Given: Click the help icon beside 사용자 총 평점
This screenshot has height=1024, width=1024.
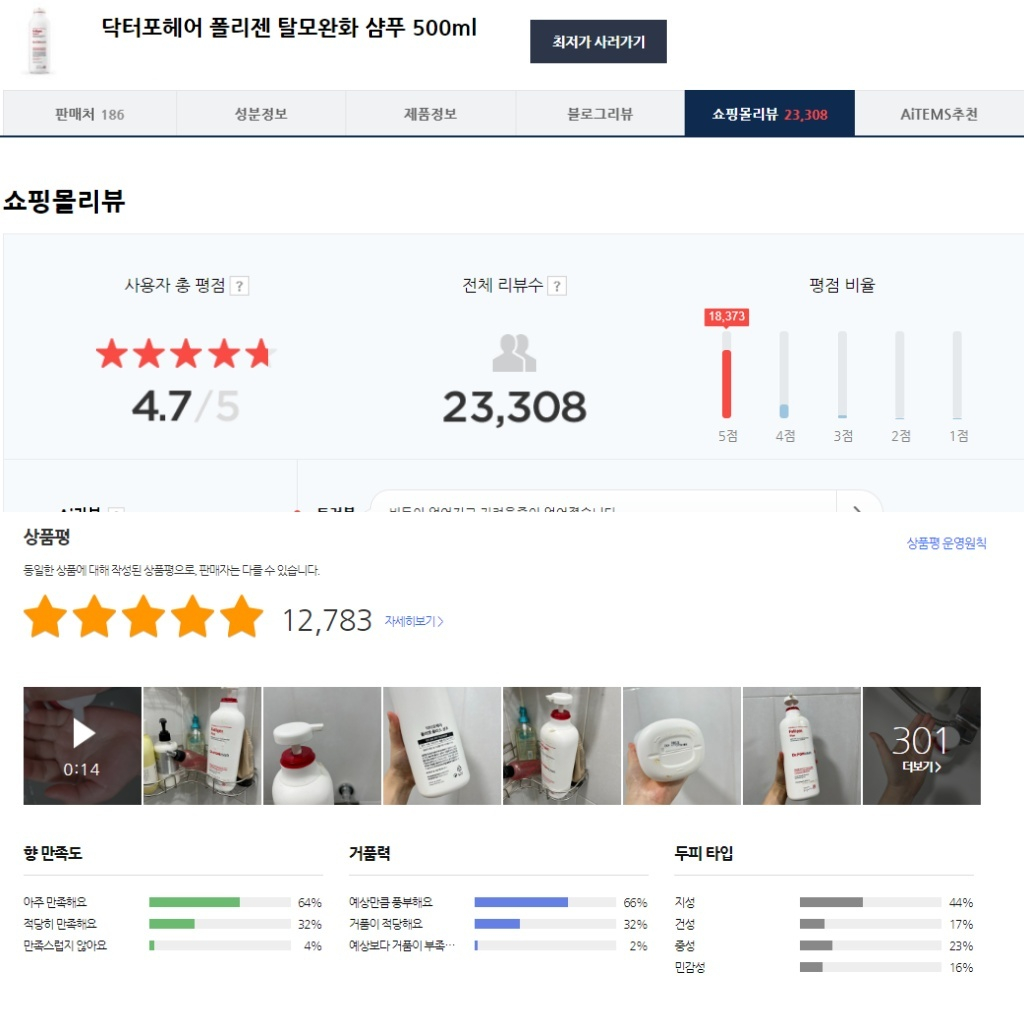Looking at the screenshot, I should pyautogui.click(x=240, y=286).
